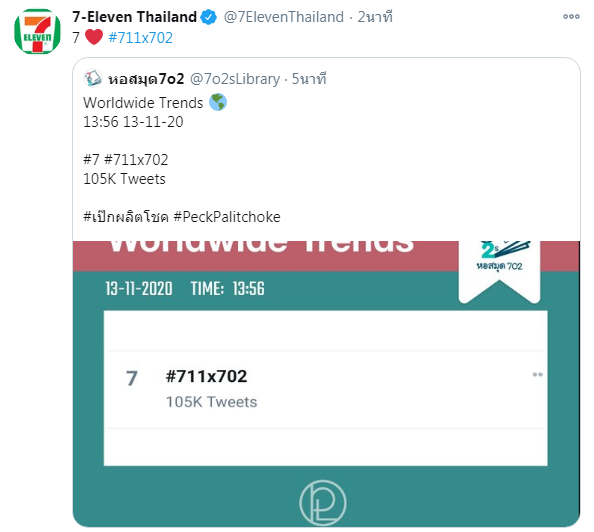Open the quoted tweet text 105K Tweets
The width and height of the screenshot is (594, 532).
pos(124,179)
